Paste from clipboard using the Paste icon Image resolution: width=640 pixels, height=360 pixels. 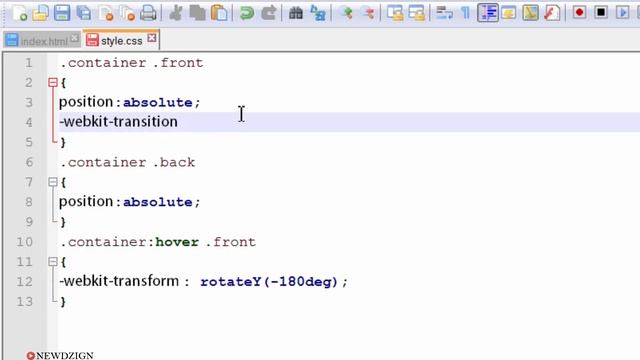pyautogui.click(x=219, y=13)
